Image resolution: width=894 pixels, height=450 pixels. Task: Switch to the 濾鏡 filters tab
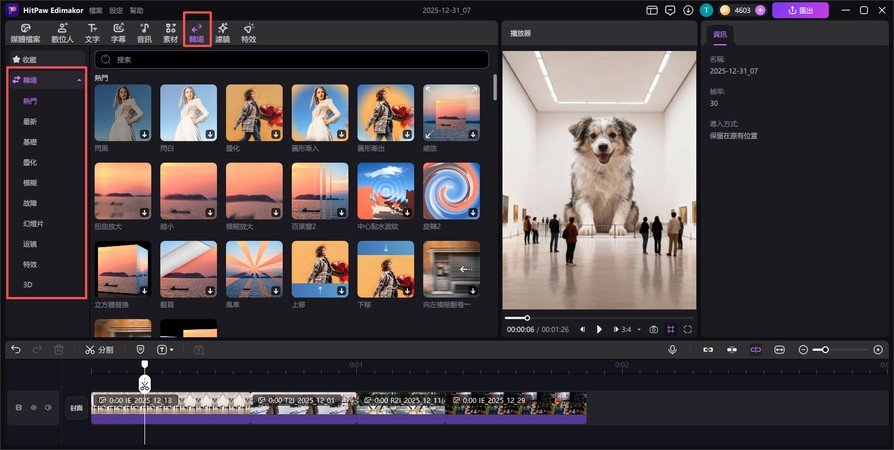point(222,34)
